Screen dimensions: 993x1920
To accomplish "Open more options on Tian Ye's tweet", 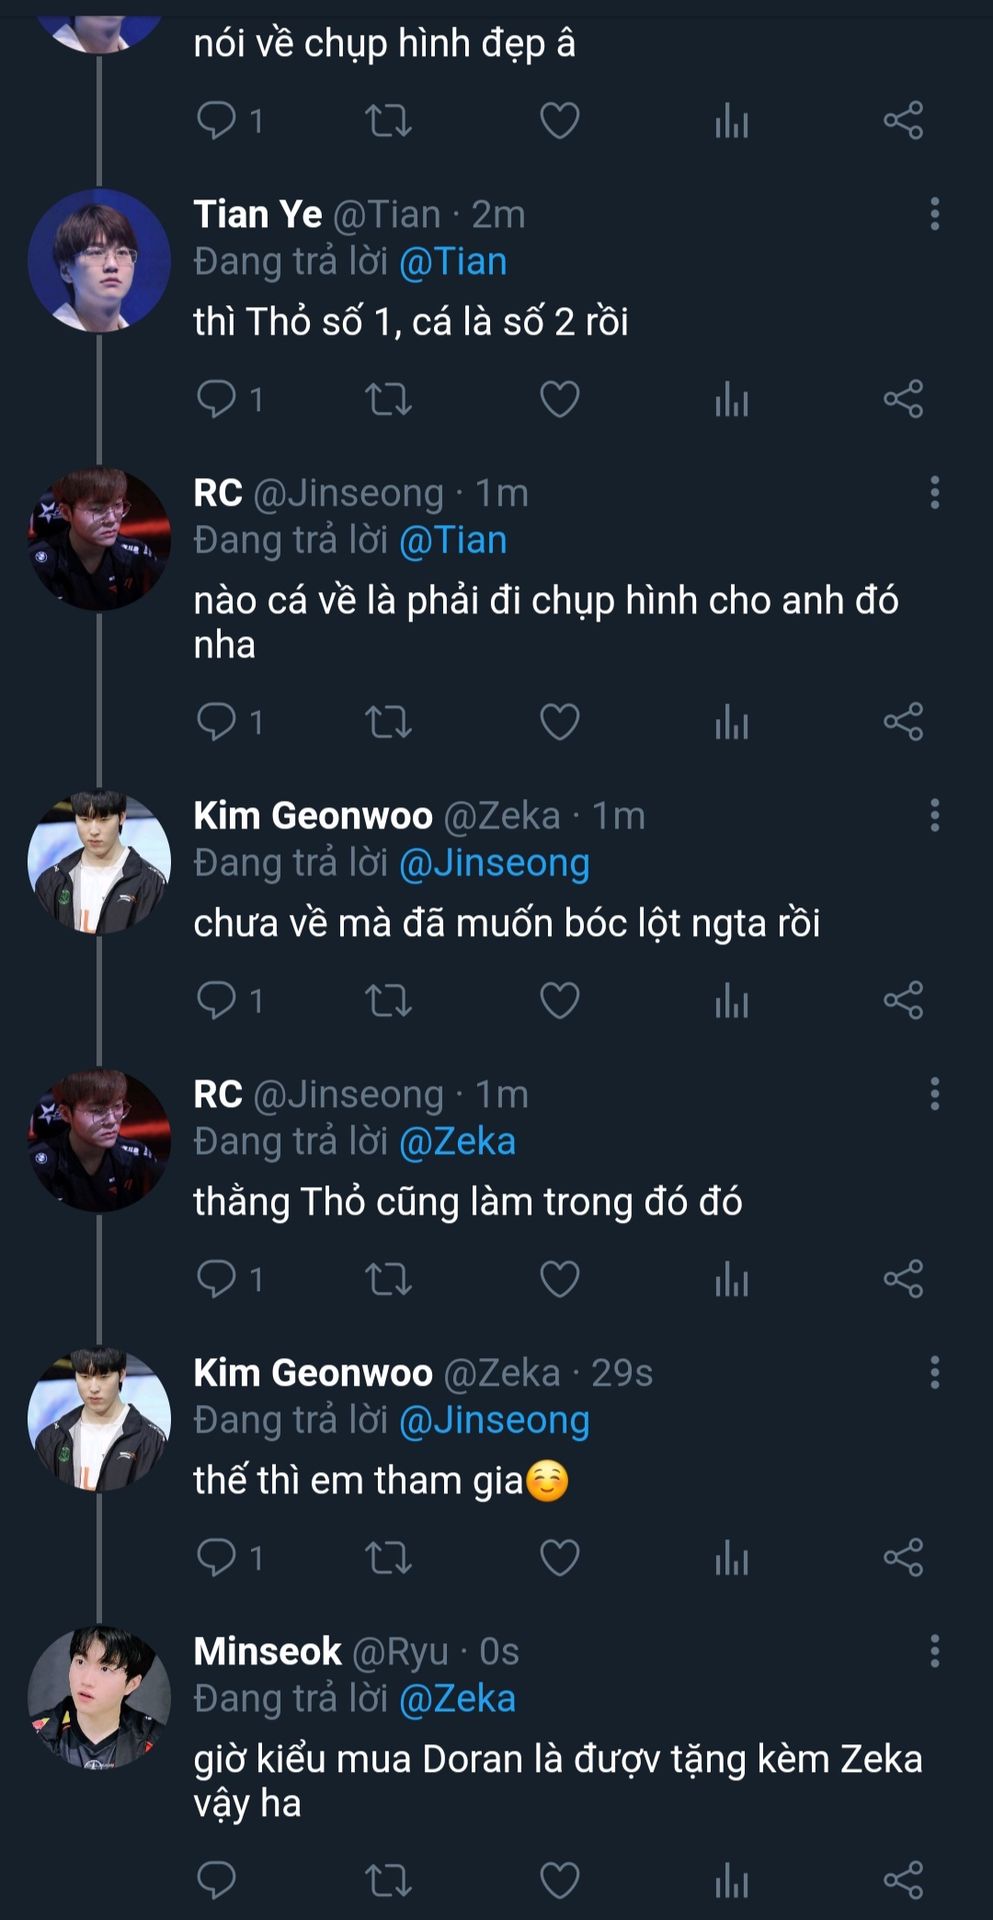I will click(x=934, y=214).
